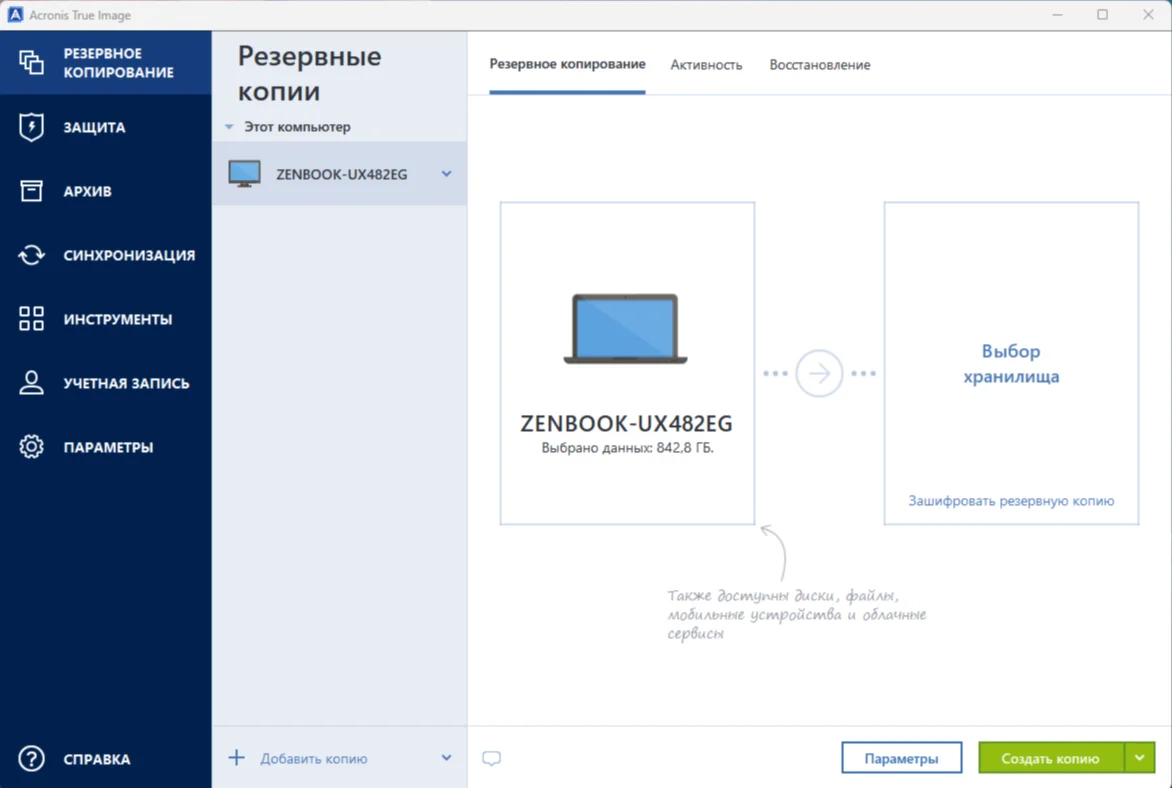Click Выбор хранилища destination text
The image size is (1172, 788).
coord(1011,363)
